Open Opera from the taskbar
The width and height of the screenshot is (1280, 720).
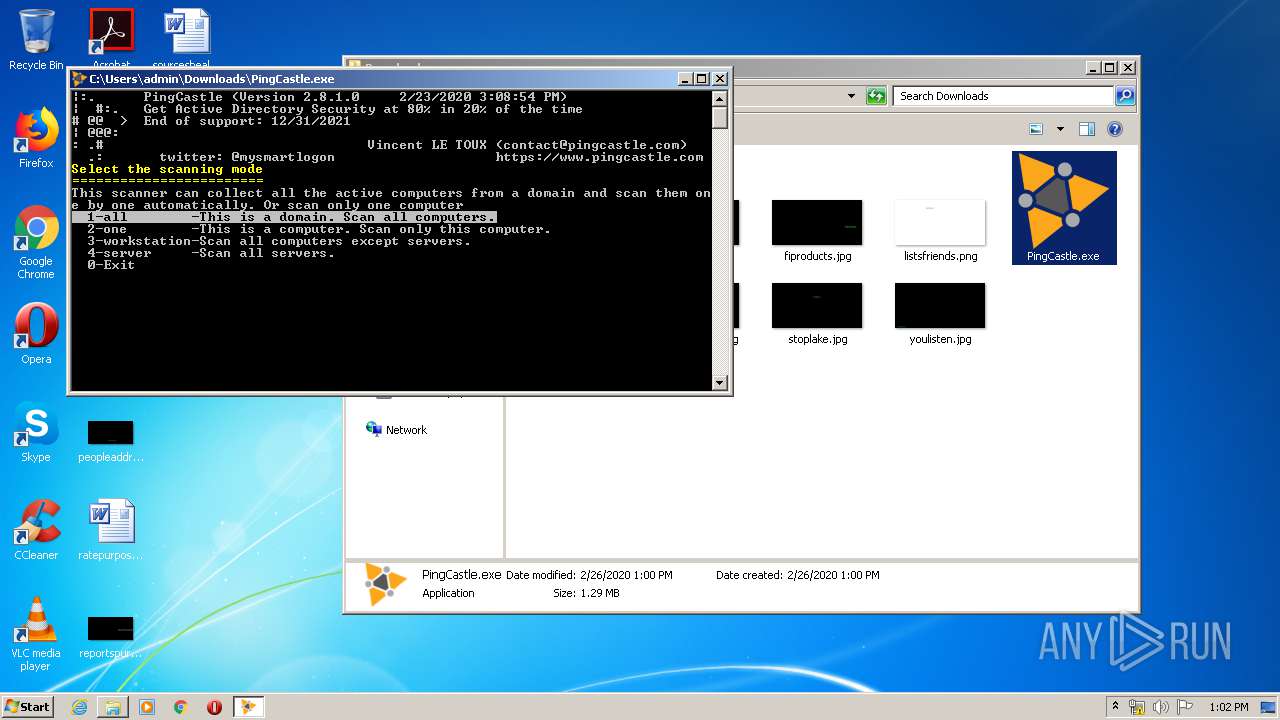coord(214,707)
